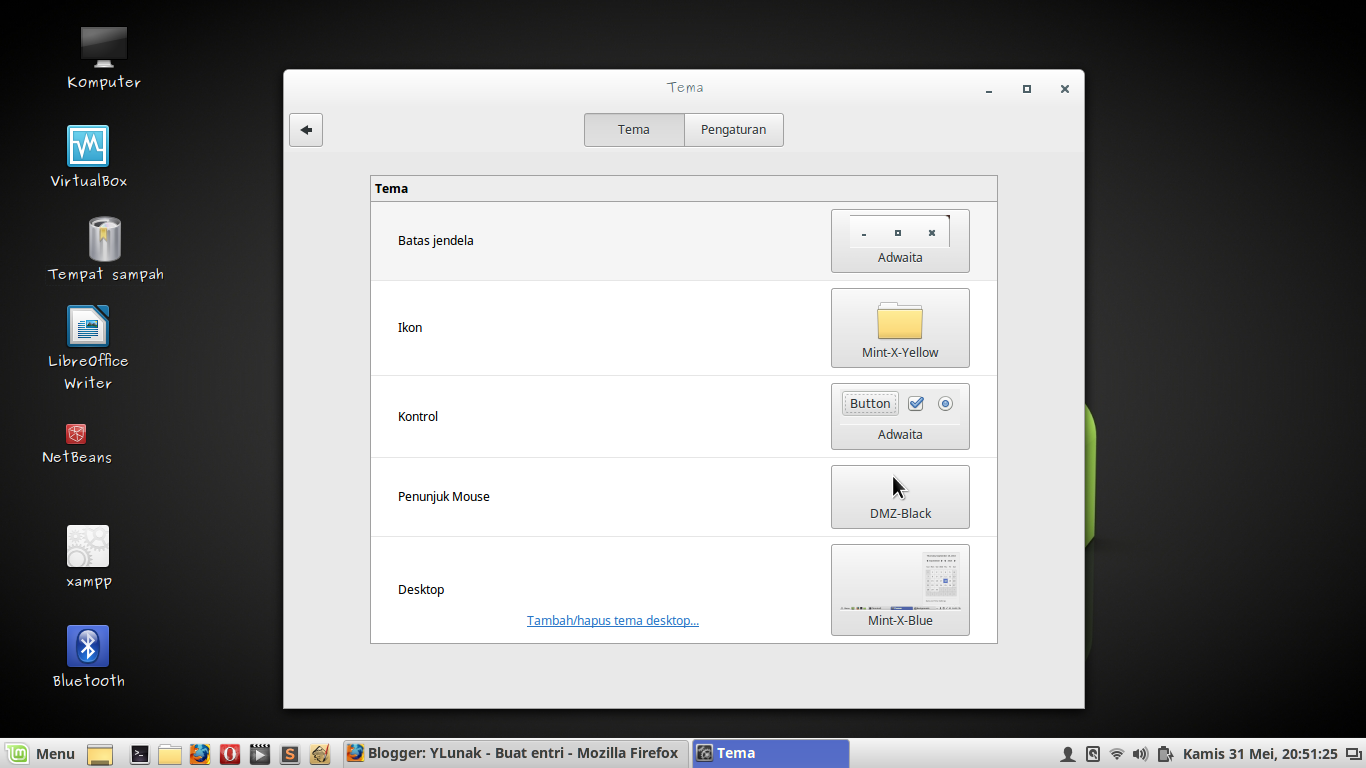Launch Opera from the taskbar
This screenshot has height=768, width=1366.
click(x=229, y=753)
